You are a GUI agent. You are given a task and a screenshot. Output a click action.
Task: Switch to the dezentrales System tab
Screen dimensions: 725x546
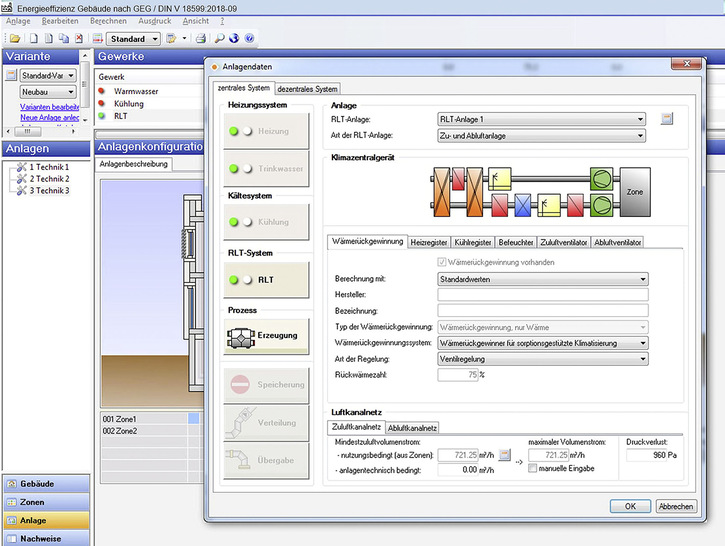(308, 89)
